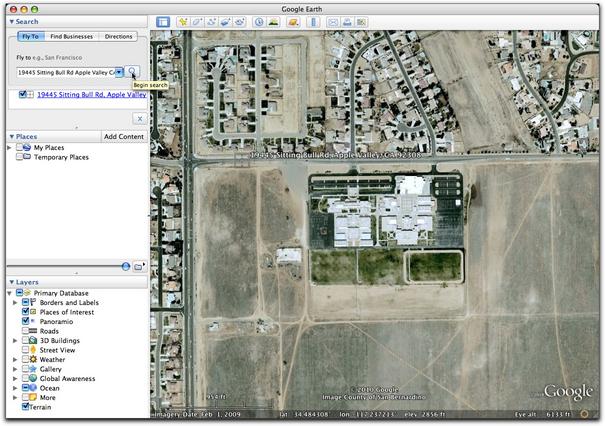
Task: Click the print icon in toolbar
Action: [347, 22]
